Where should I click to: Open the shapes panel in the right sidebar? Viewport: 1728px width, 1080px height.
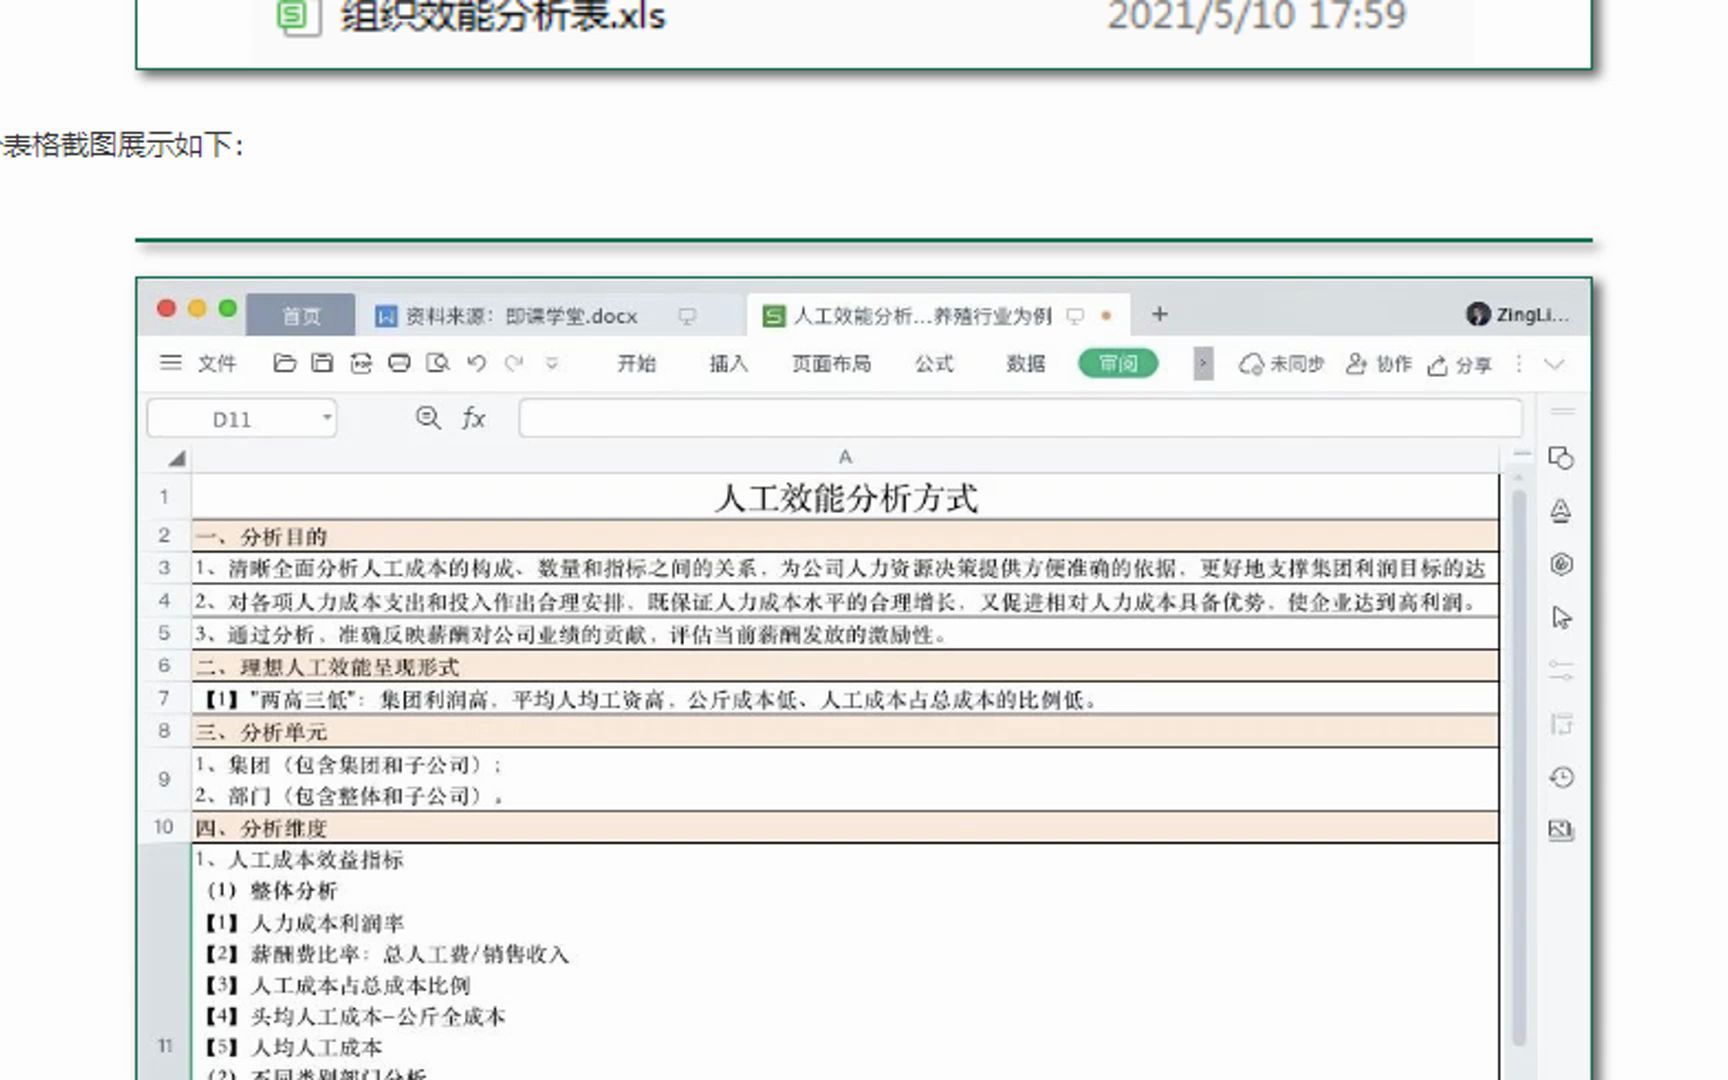[1561, 459]
